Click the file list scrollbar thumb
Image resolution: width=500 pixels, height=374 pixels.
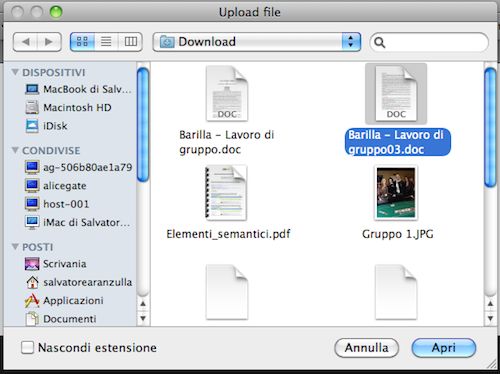(x=490, y=128)
